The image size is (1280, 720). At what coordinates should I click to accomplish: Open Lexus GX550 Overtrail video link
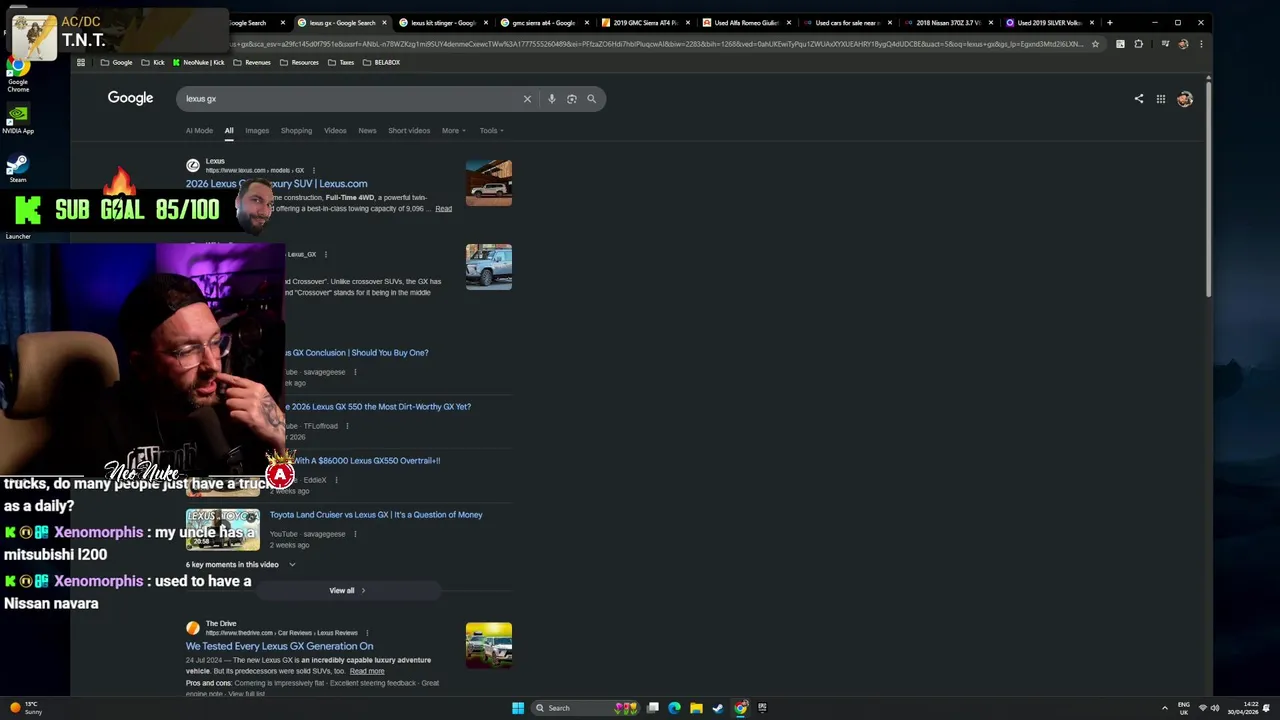point(366,461)
